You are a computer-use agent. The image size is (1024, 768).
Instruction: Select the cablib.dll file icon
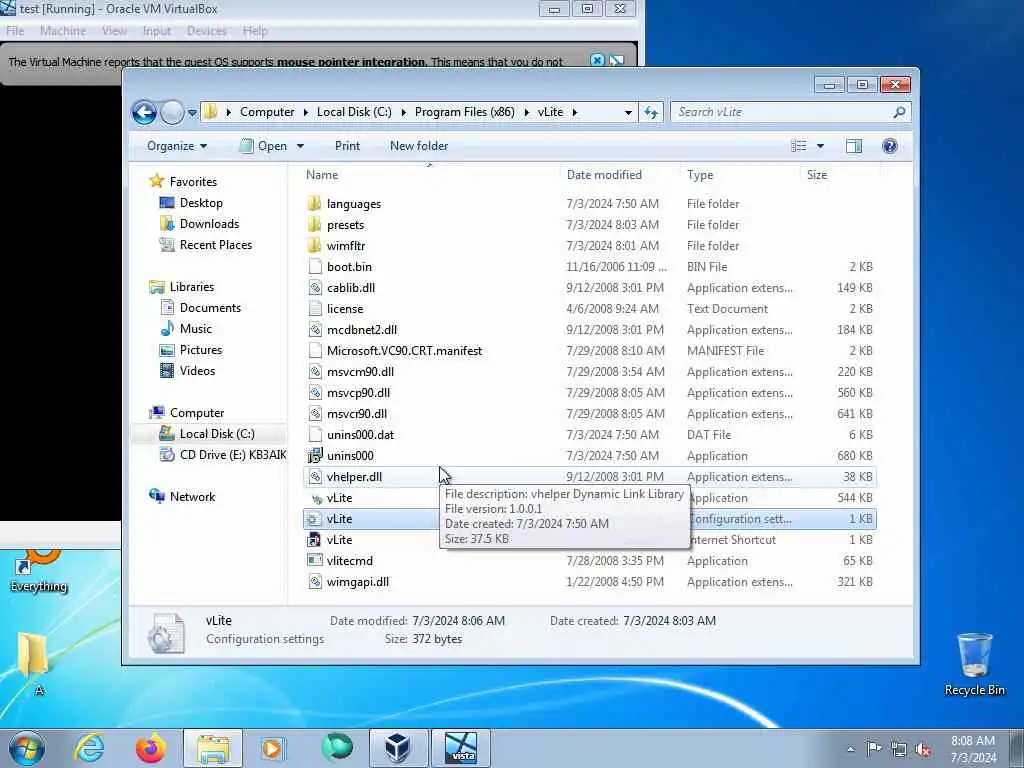pyautogui.click(x=315, y=287)
